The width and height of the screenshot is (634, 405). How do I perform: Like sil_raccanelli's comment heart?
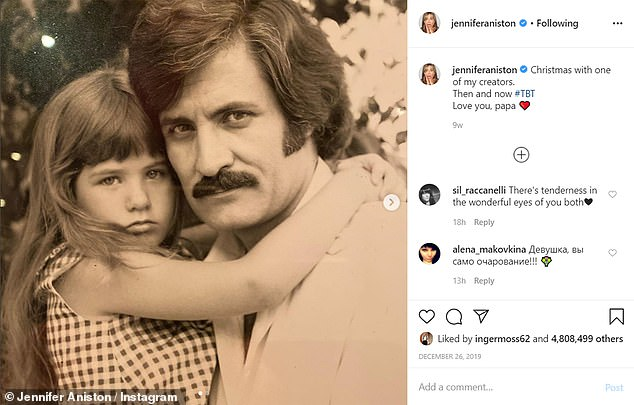(x=613, y=194)
